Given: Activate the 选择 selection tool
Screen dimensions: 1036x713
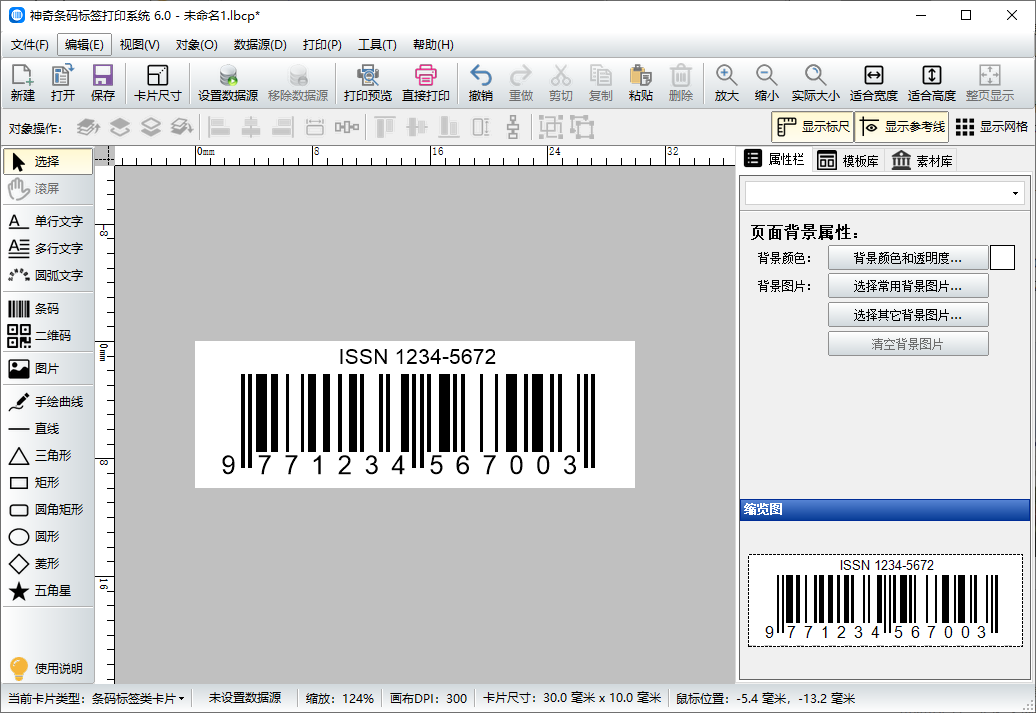Looking at the screenshot, I should (x=48, y=161).
